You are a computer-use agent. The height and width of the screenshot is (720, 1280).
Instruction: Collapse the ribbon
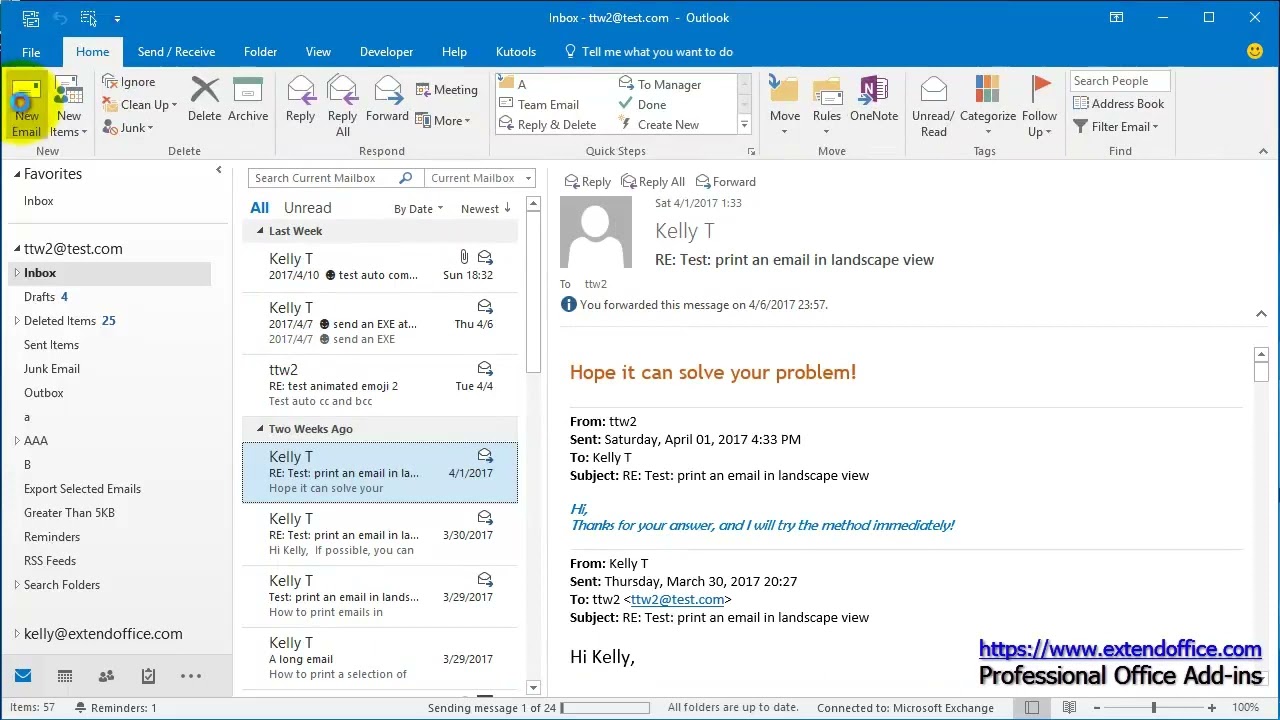tap(1264, 152)
